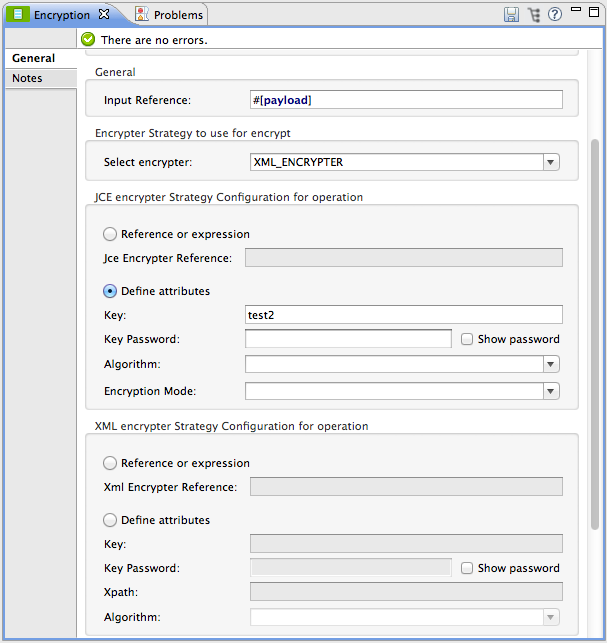Enable Show password in XML section
The width and height of the screenshot is (607, 643).
click(x=467, y=568)
